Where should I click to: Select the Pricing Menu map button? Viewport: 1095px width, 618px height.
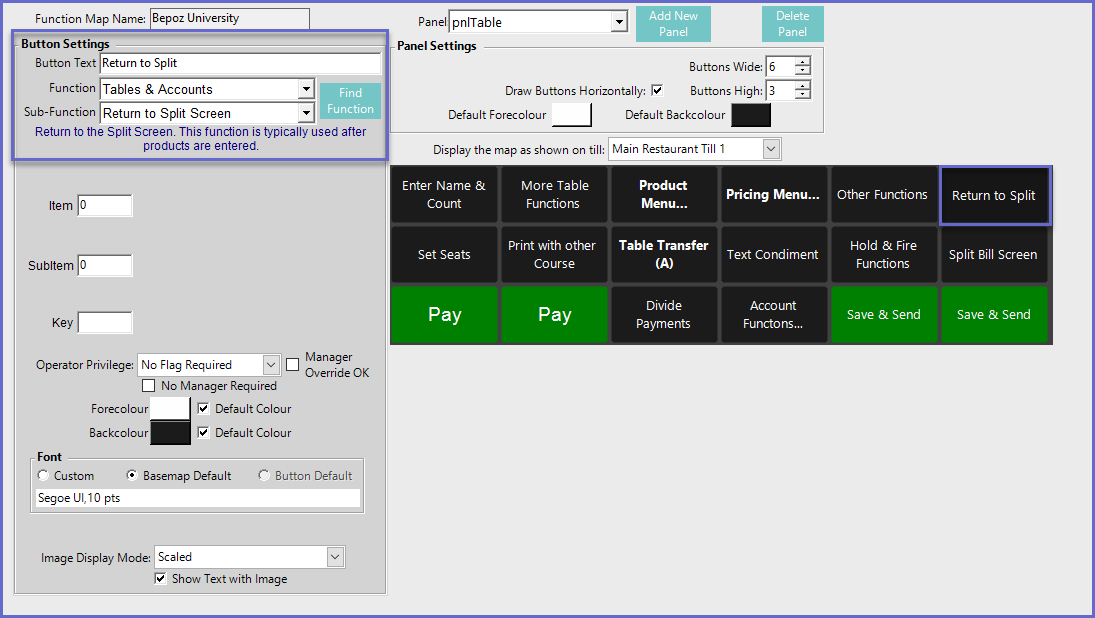pyautogui.click(x=774, y=195)
